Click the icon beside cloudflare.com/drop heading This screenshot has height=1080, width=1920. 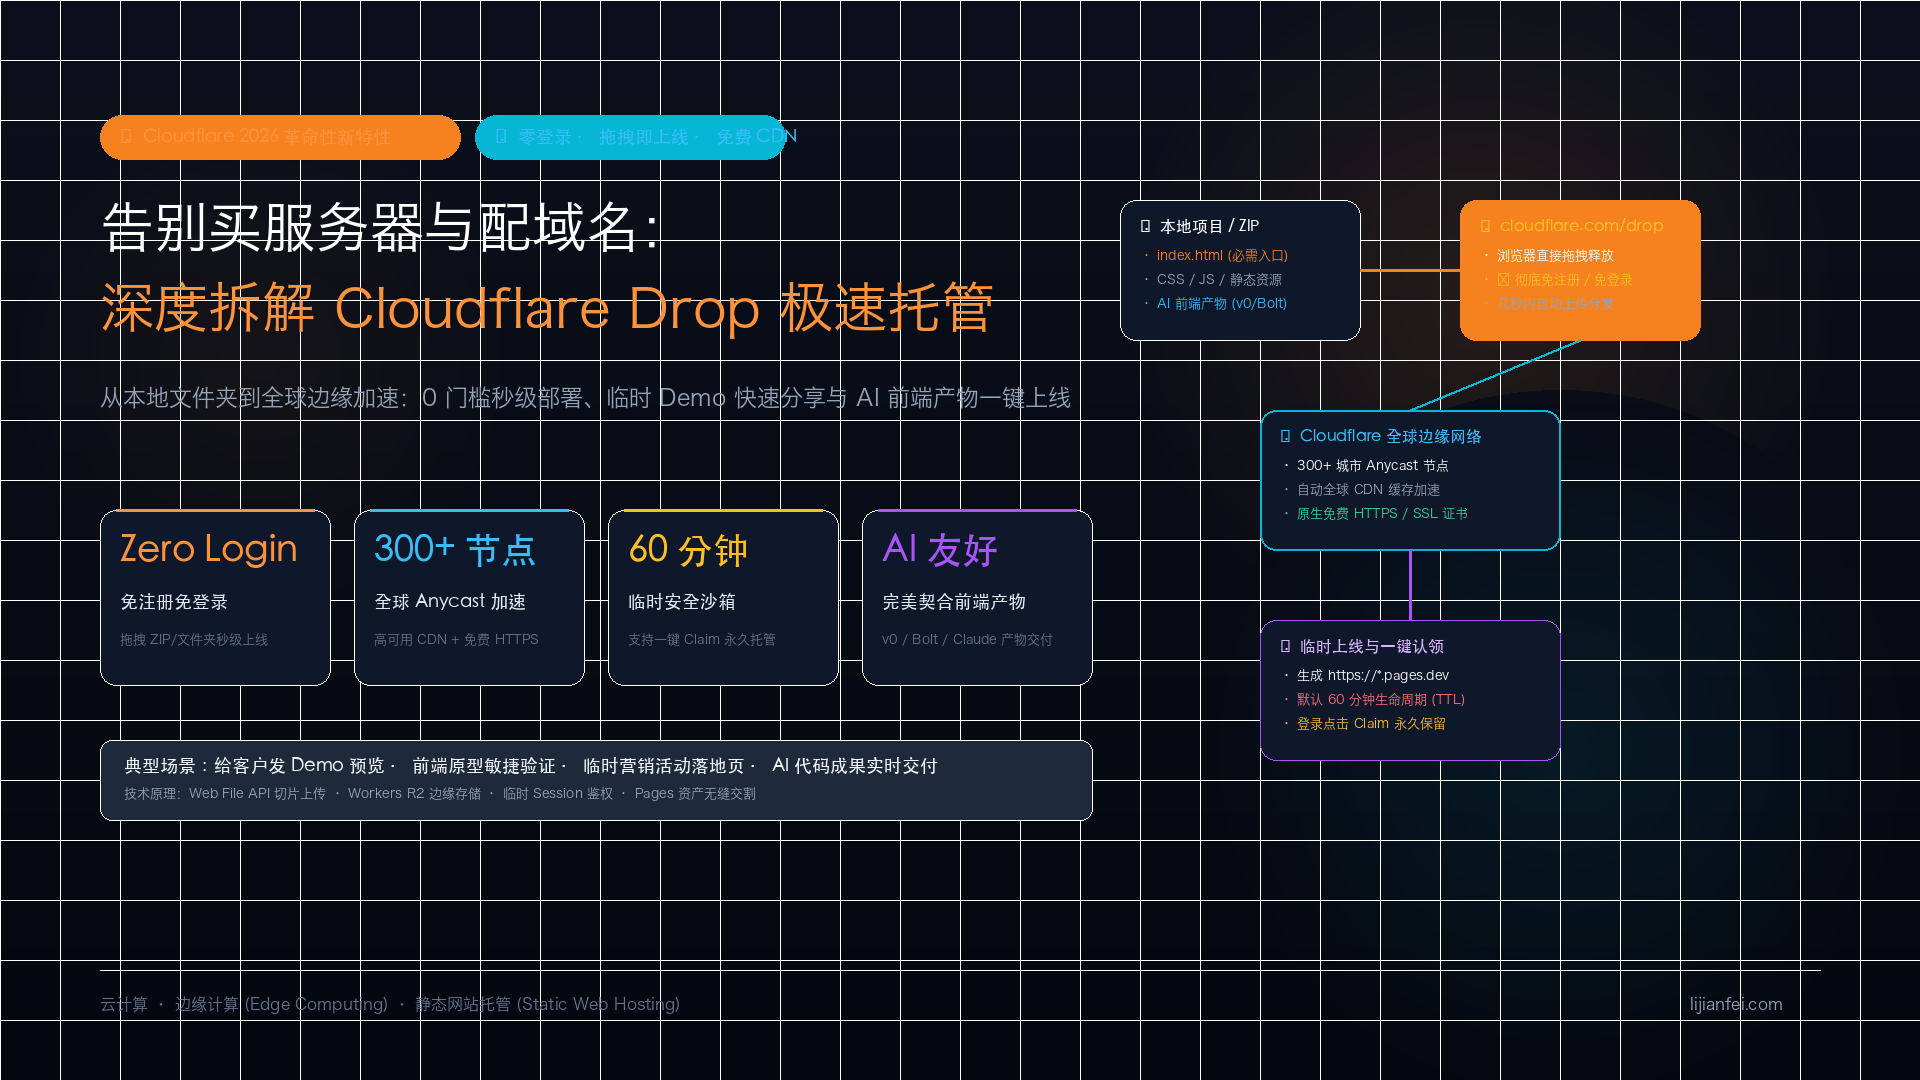[1485, 227]
